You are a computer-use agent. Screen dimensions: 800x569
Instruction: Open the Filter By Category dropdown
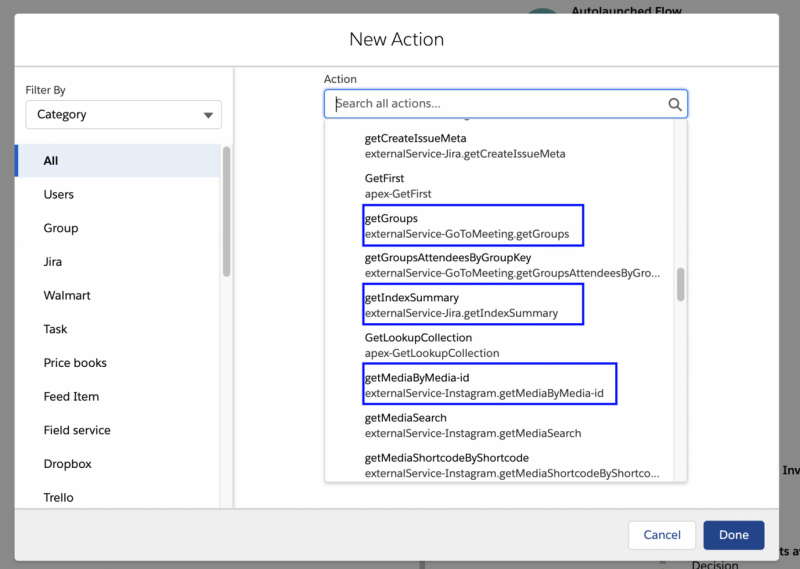[123, 114]
